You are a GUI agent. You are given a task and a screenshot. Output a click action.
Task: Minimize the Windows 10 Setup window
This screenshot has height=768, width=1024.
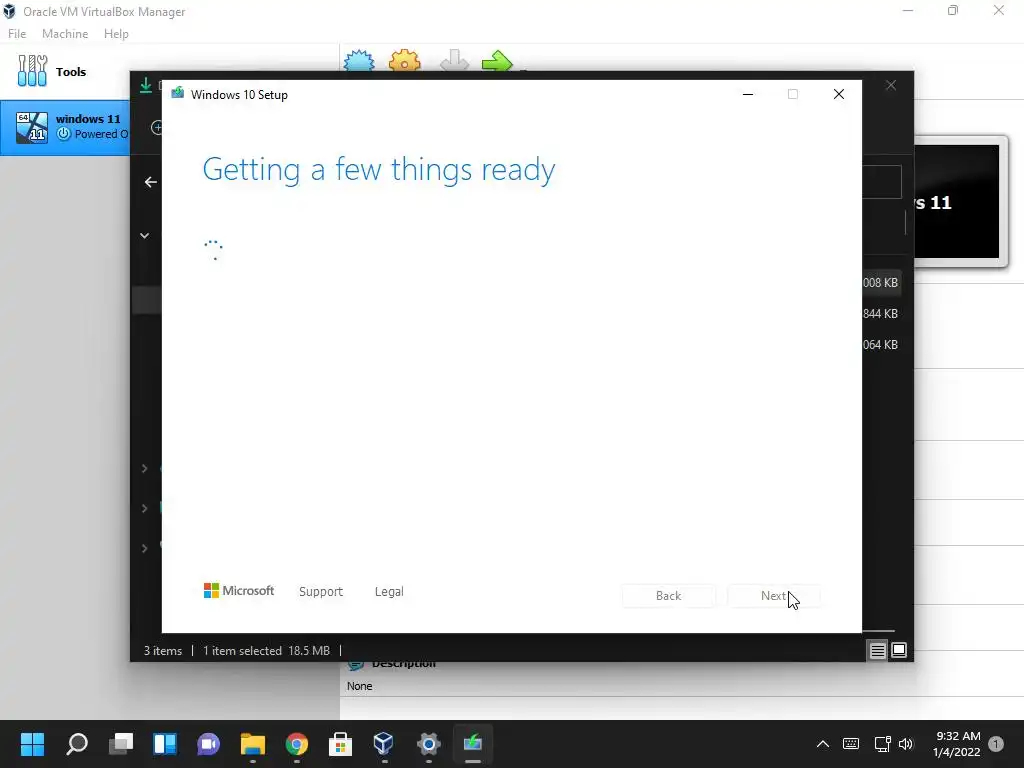click(748, 94)
